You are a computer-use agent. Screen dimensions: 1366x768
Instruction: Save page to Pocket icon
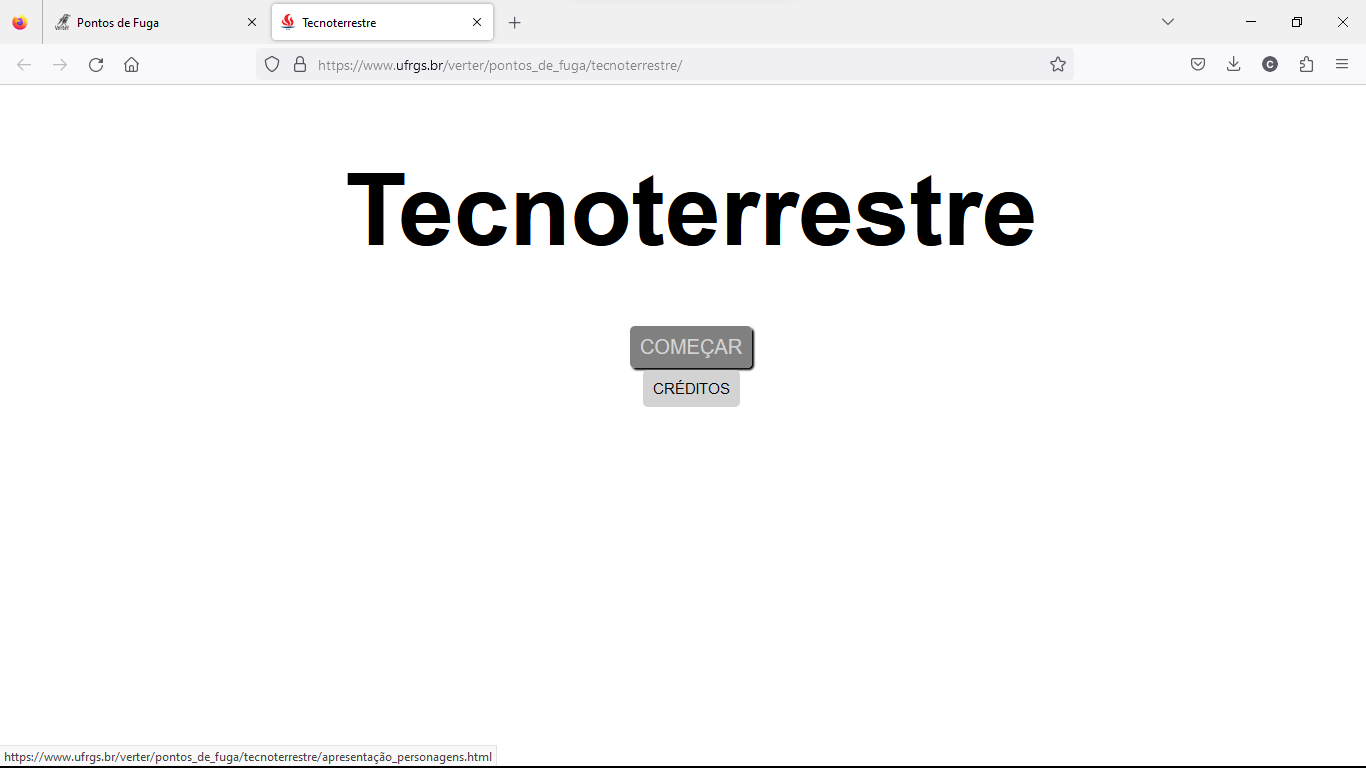pos(1198,65)
